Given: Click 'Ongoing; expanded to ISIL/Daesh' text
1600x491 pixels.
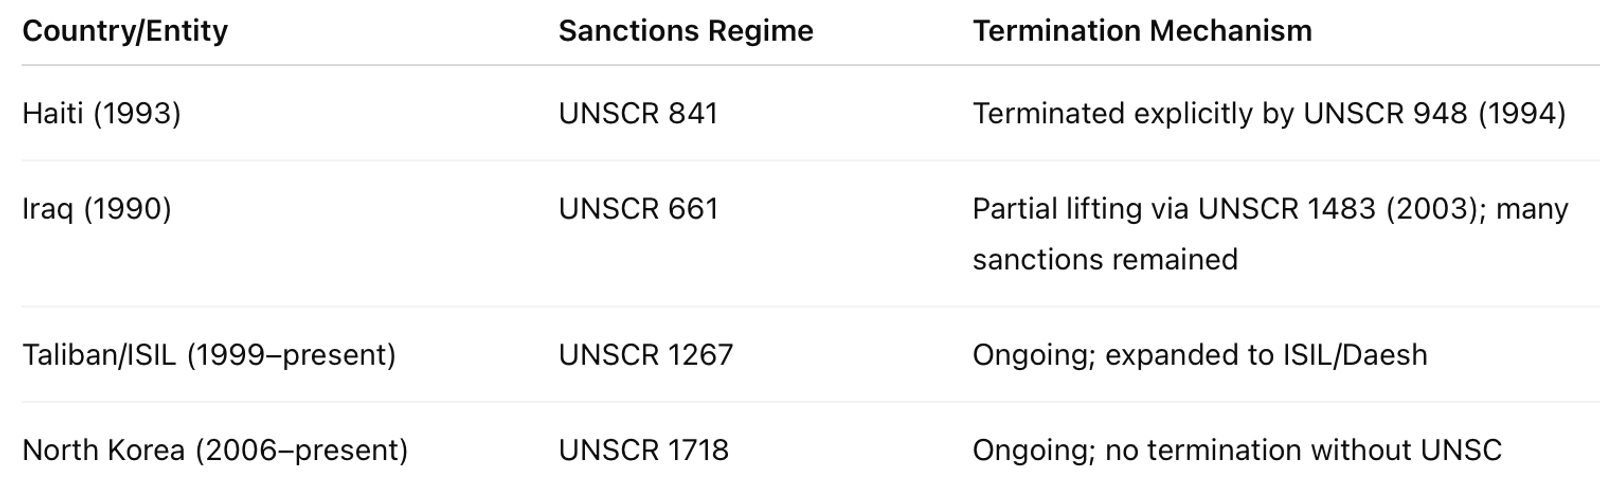Looking at the screenshot, I should 1199,355.
